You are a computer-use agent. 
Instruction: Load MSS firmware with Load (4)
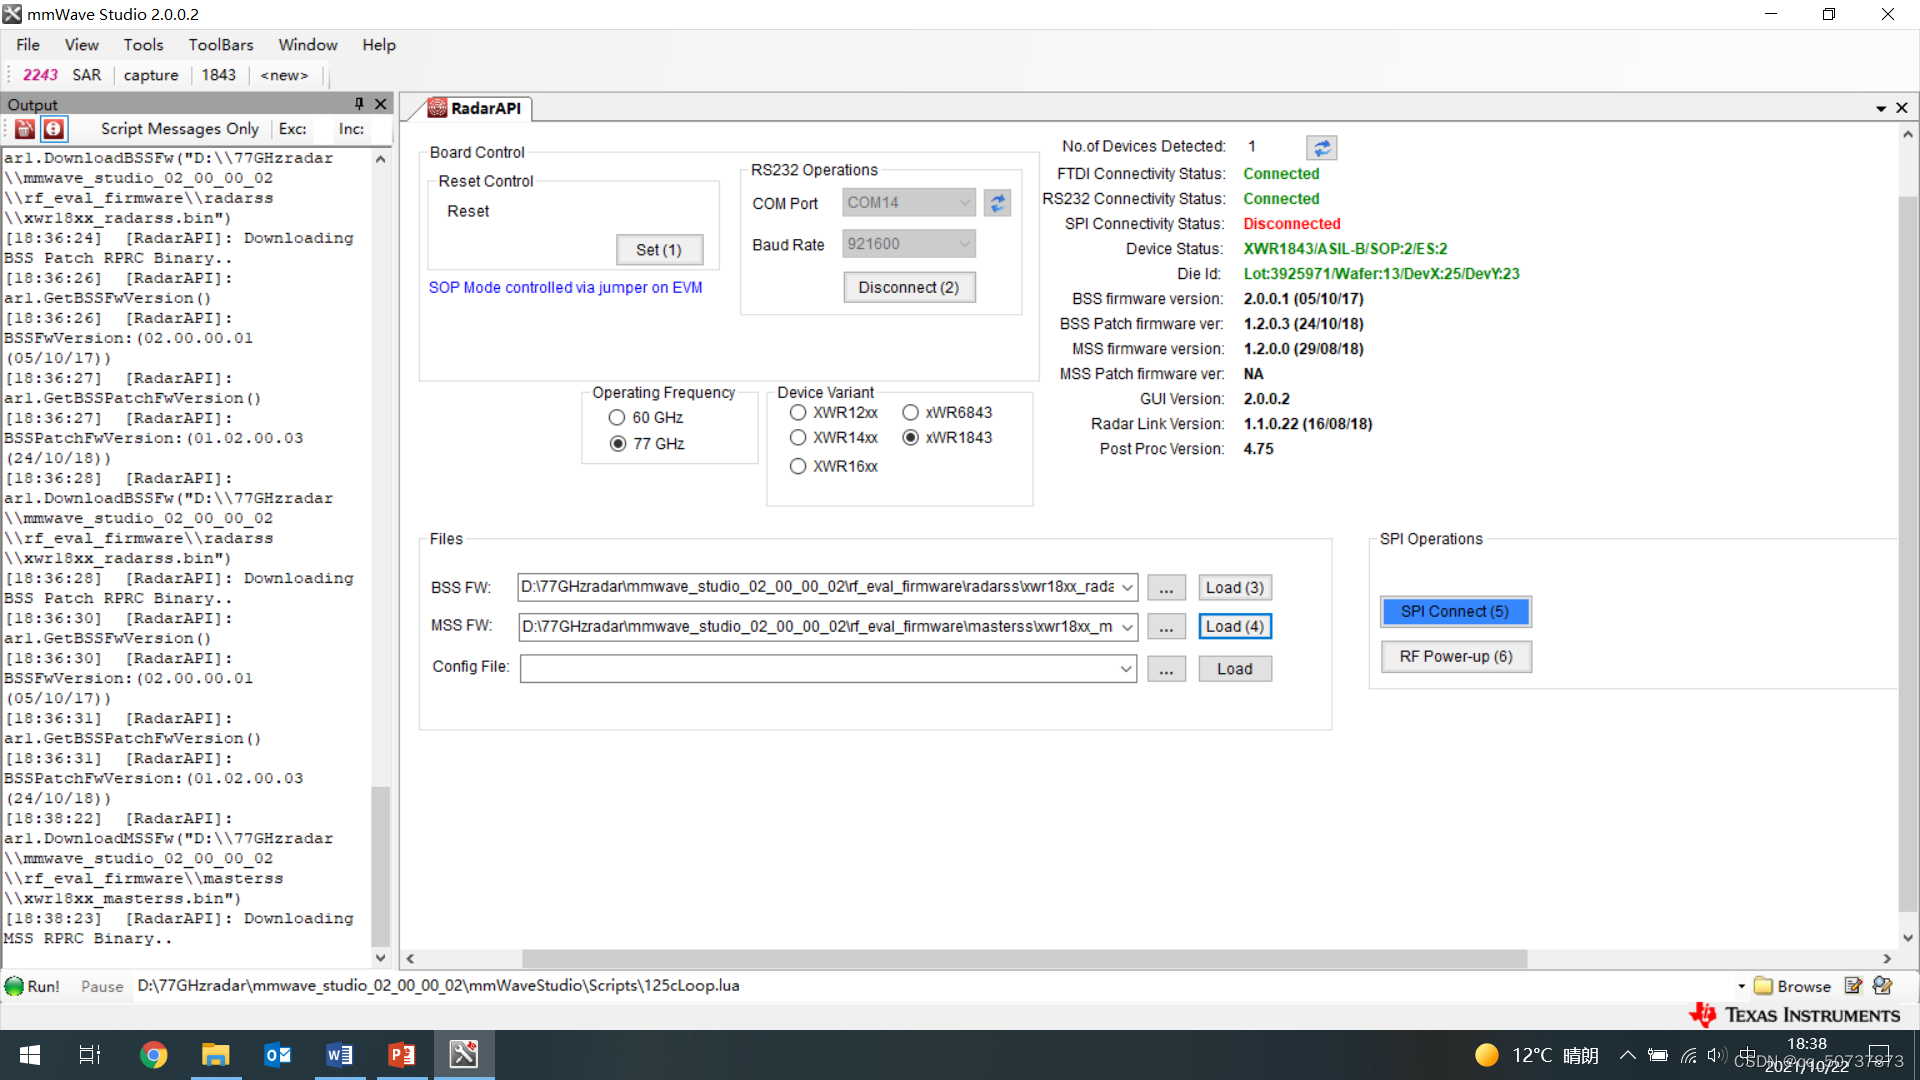[1235, 627]
